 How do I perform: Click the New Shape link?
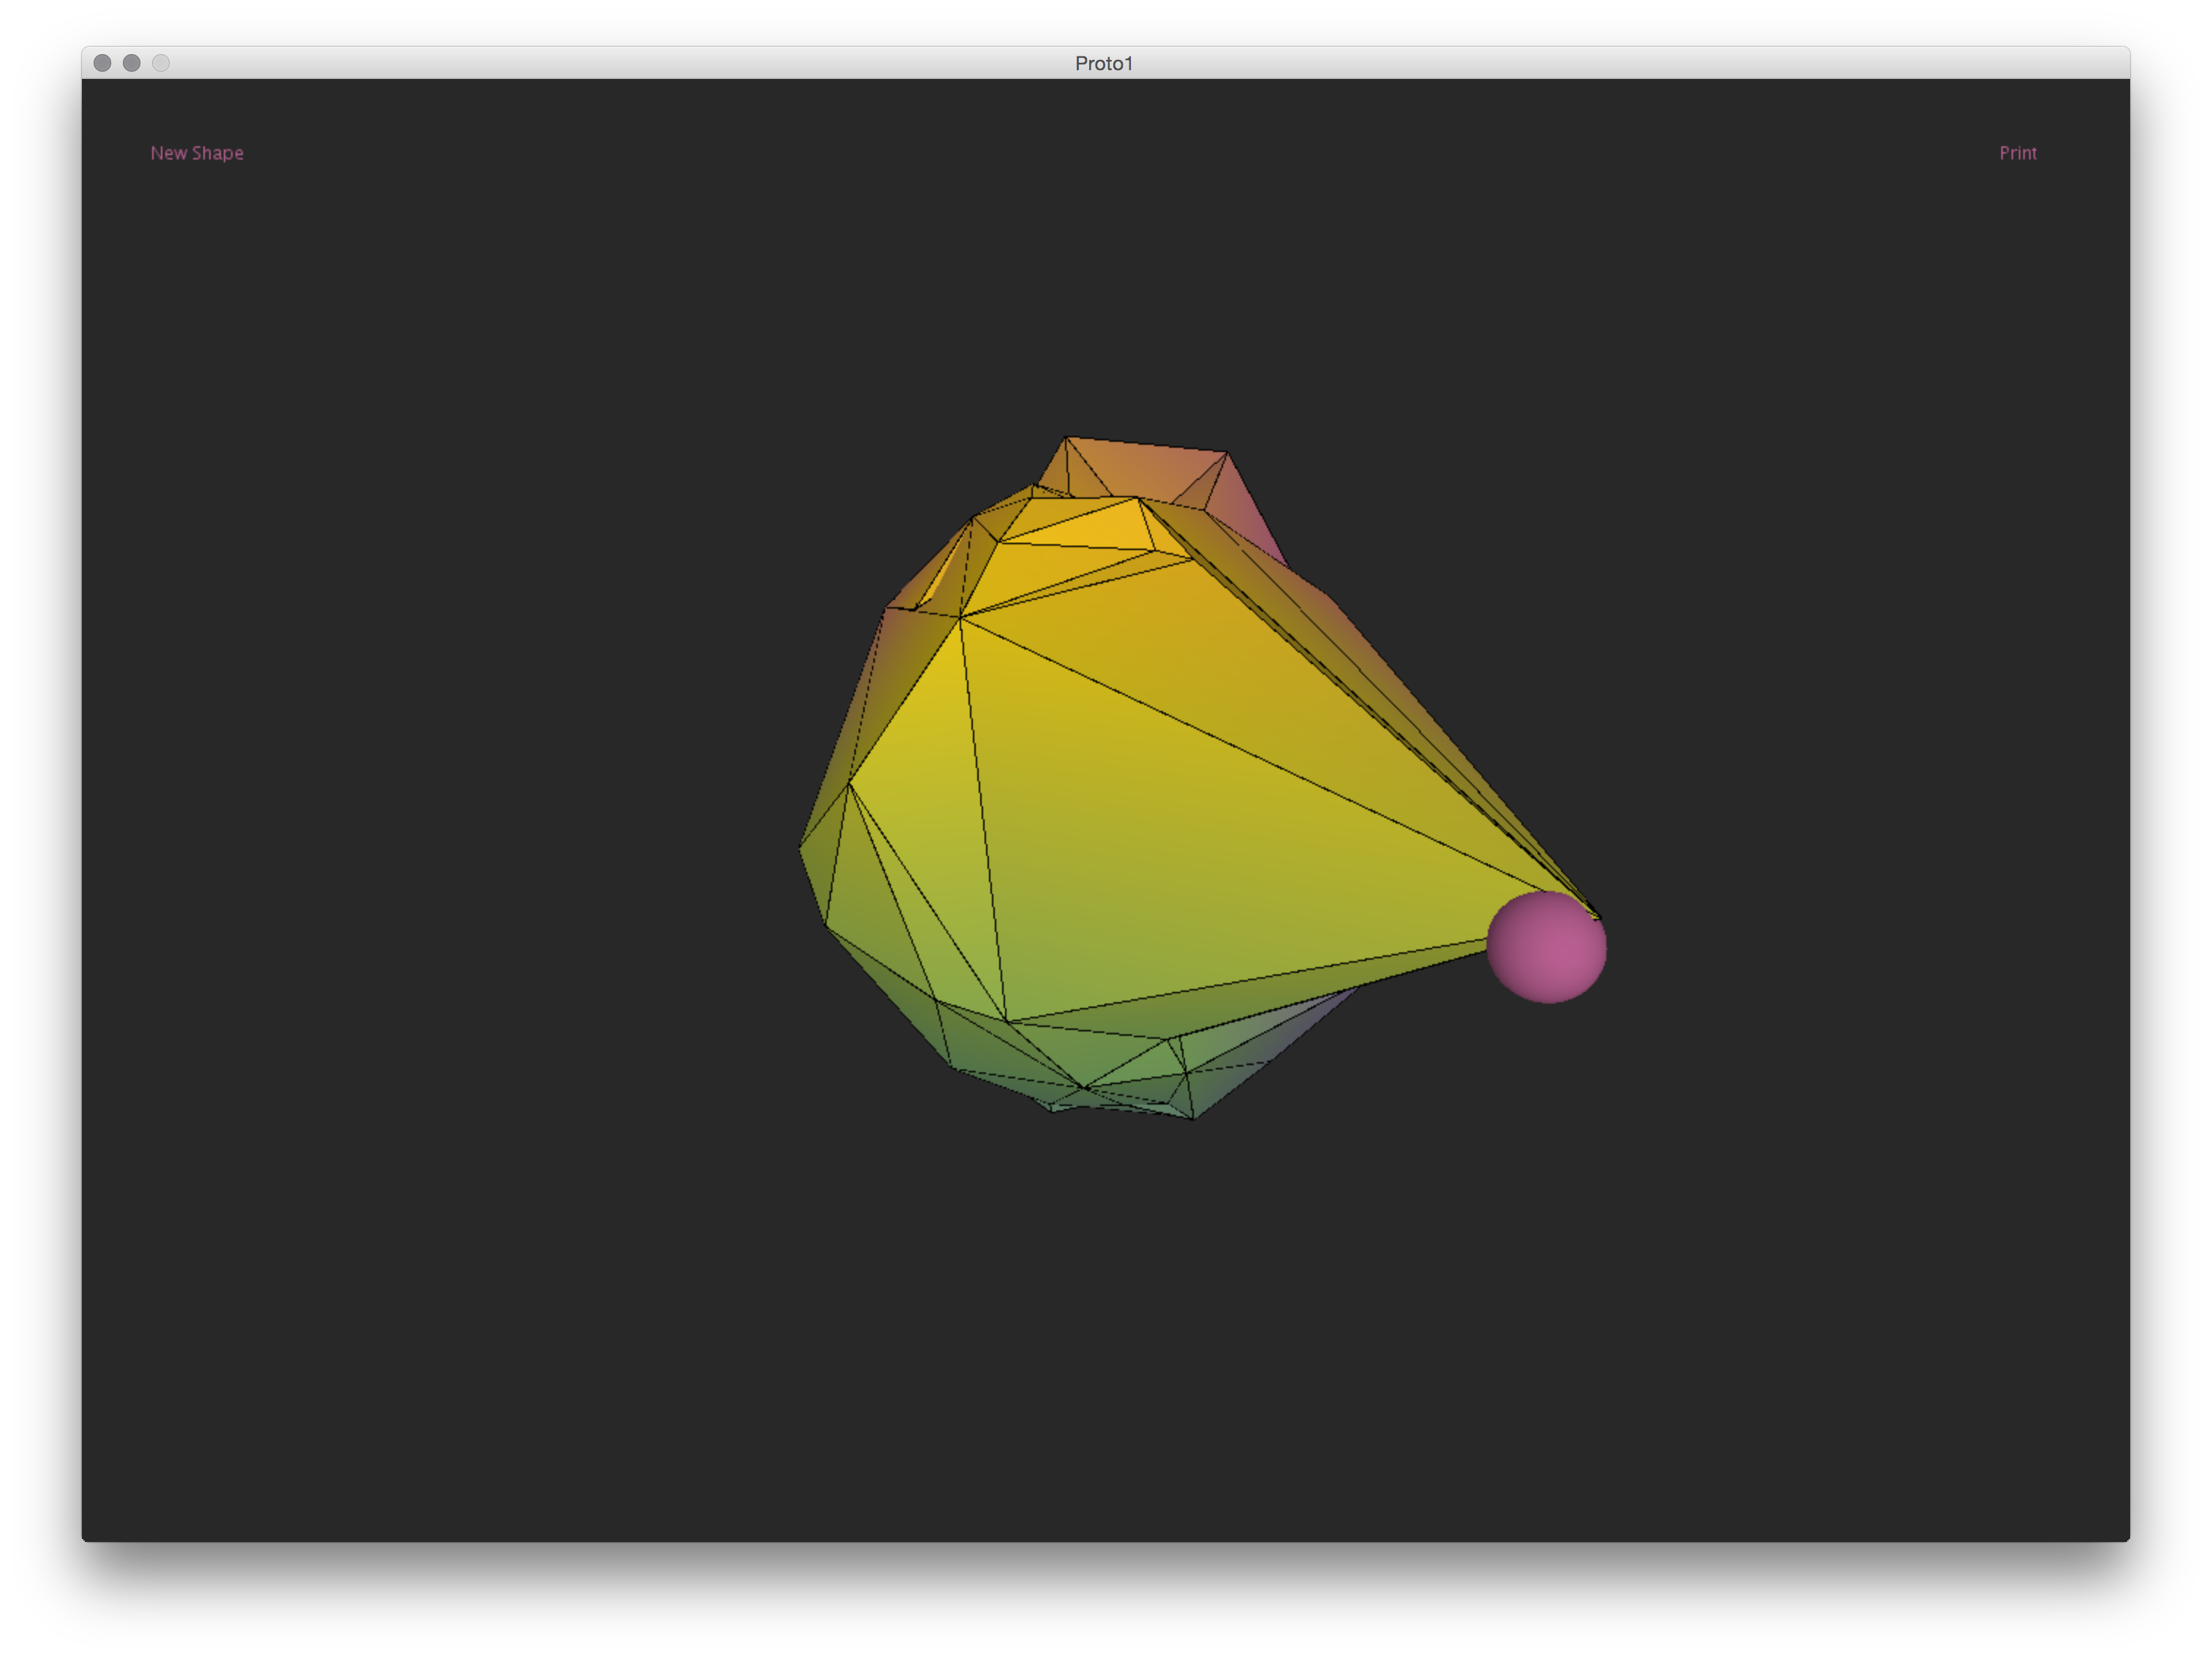pos(197,153)
